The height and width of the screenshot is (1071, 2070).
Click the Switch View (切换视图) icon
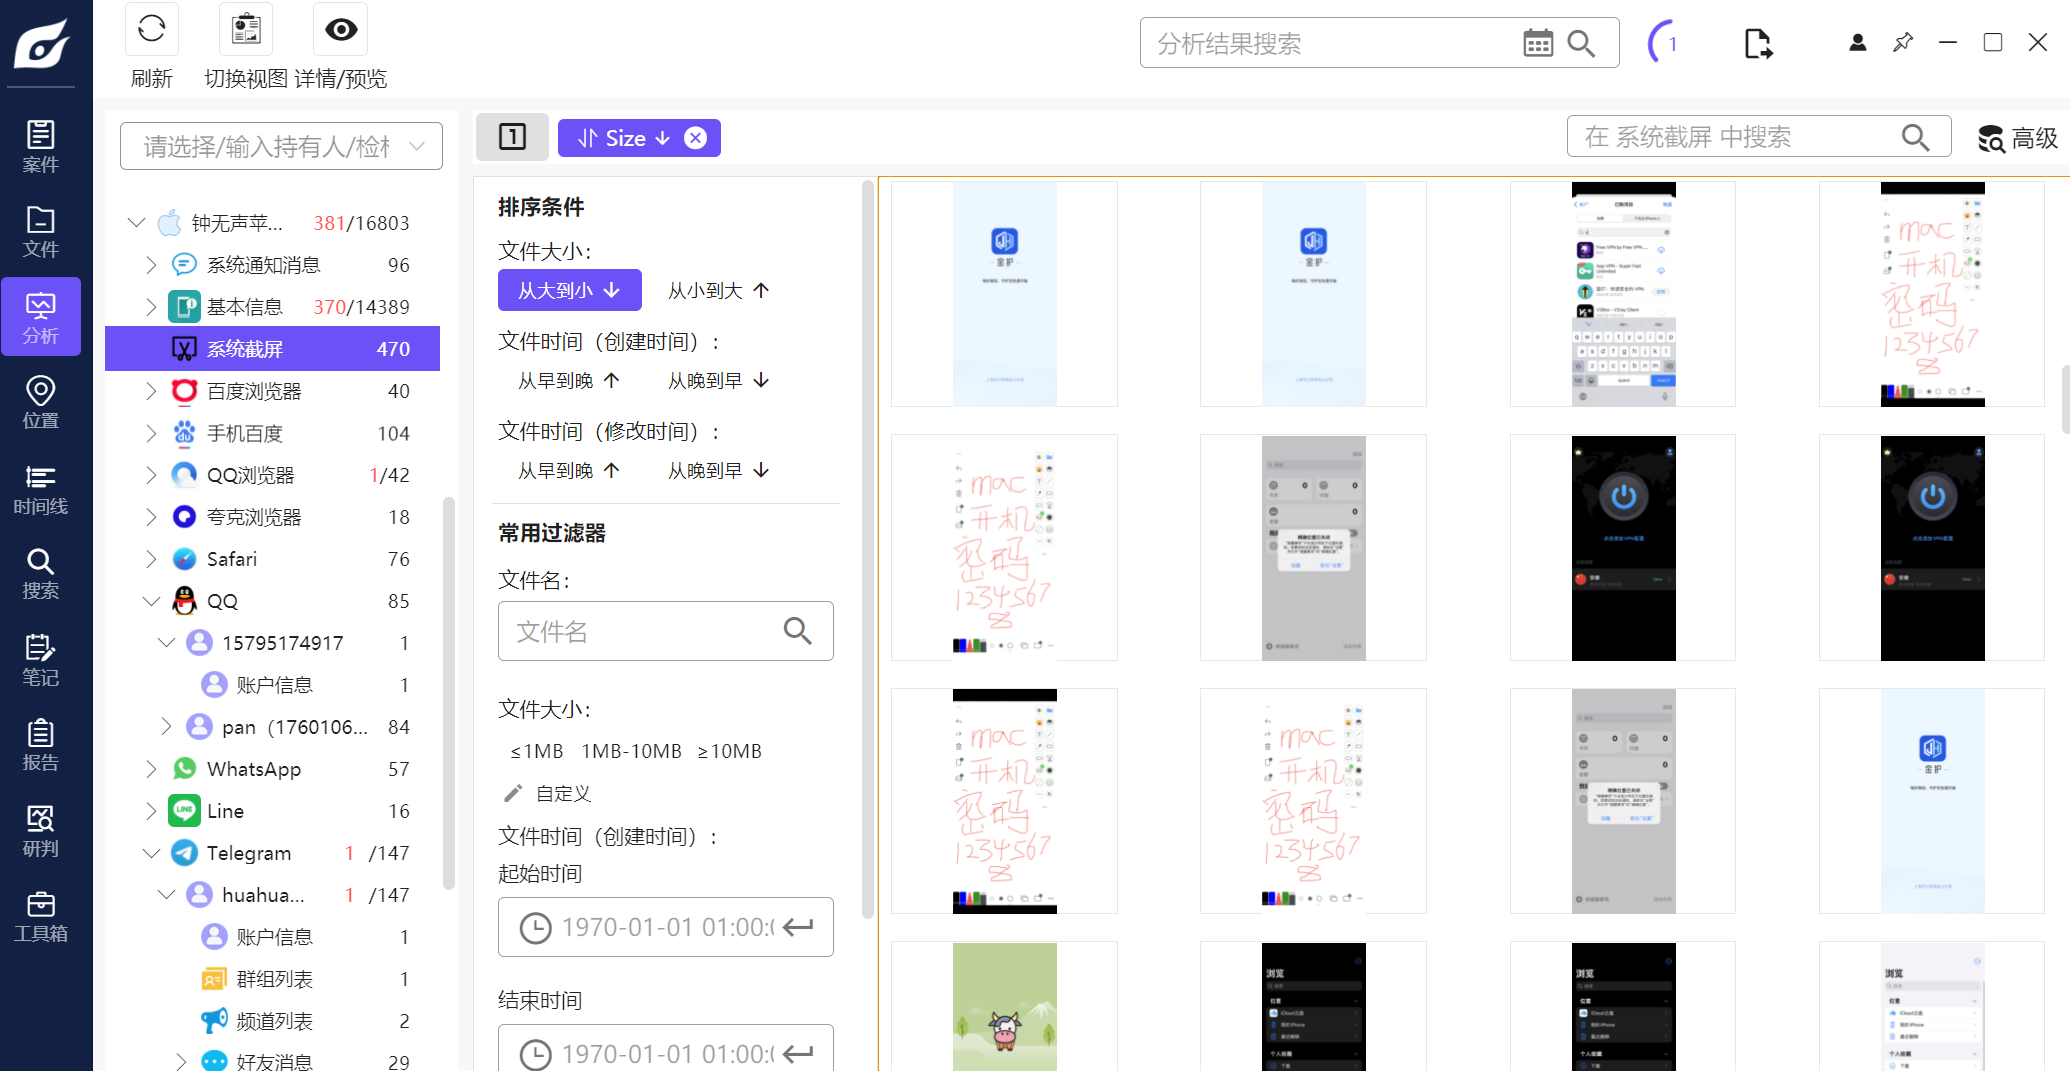246,30
